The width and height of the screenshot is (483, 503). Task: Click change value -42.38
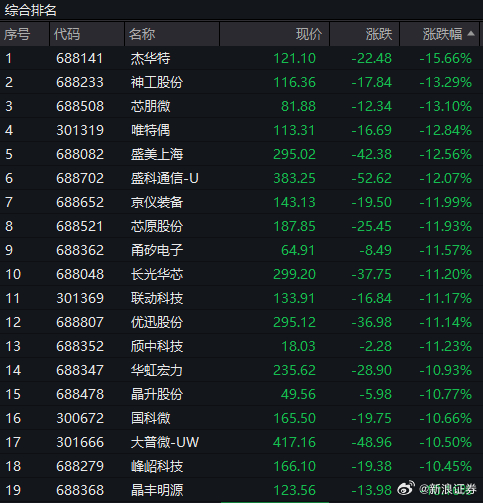(372, 154)
